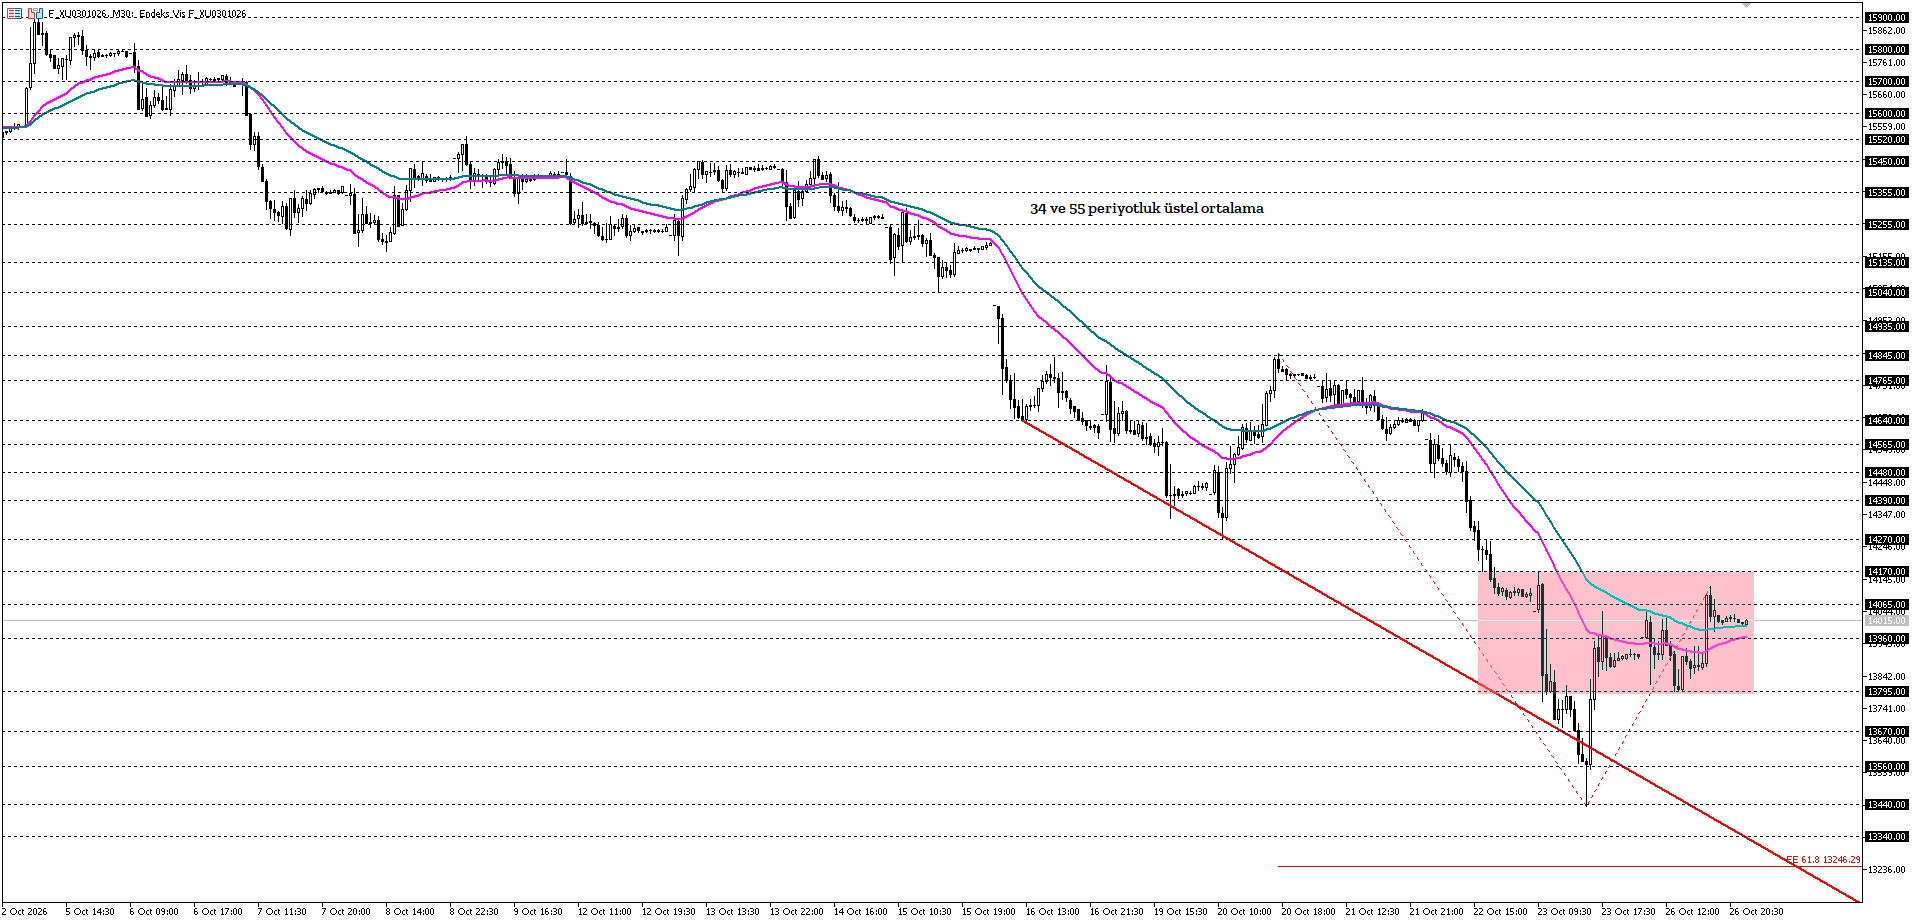Click the 14390.00 price level label

pyautogui.click(x=1887, y=501)
